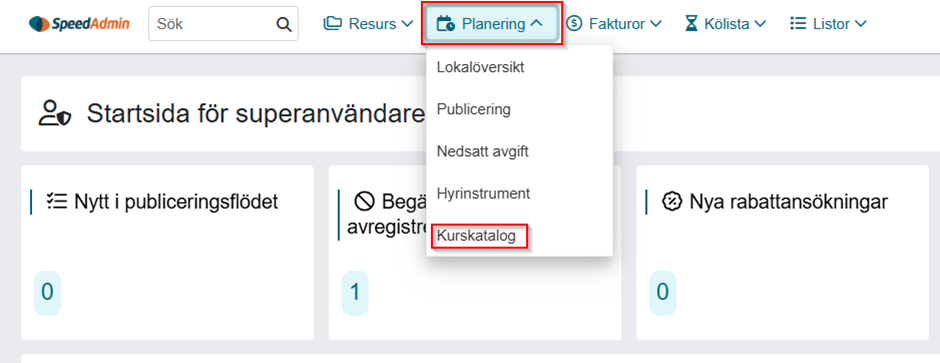Click the Listor list icon
The image size is (940, 363).
coord(798,24)
